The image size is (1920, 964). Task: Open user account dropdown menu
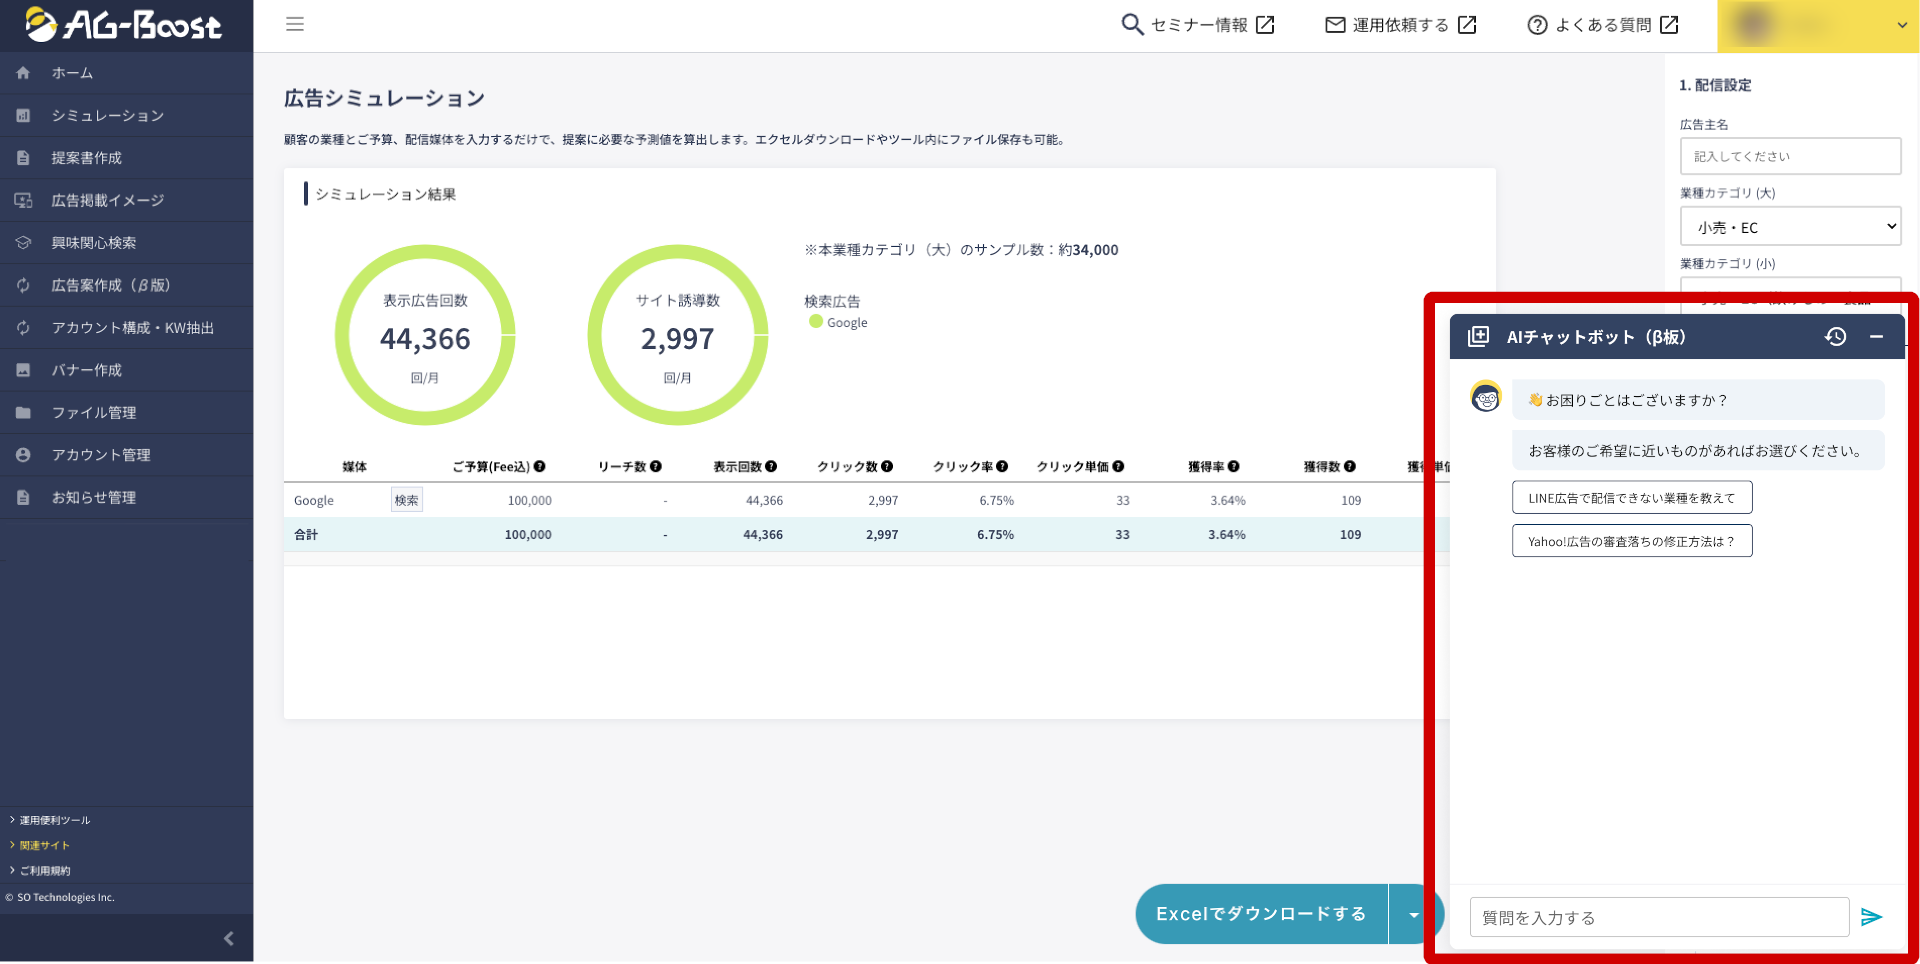1818,26
